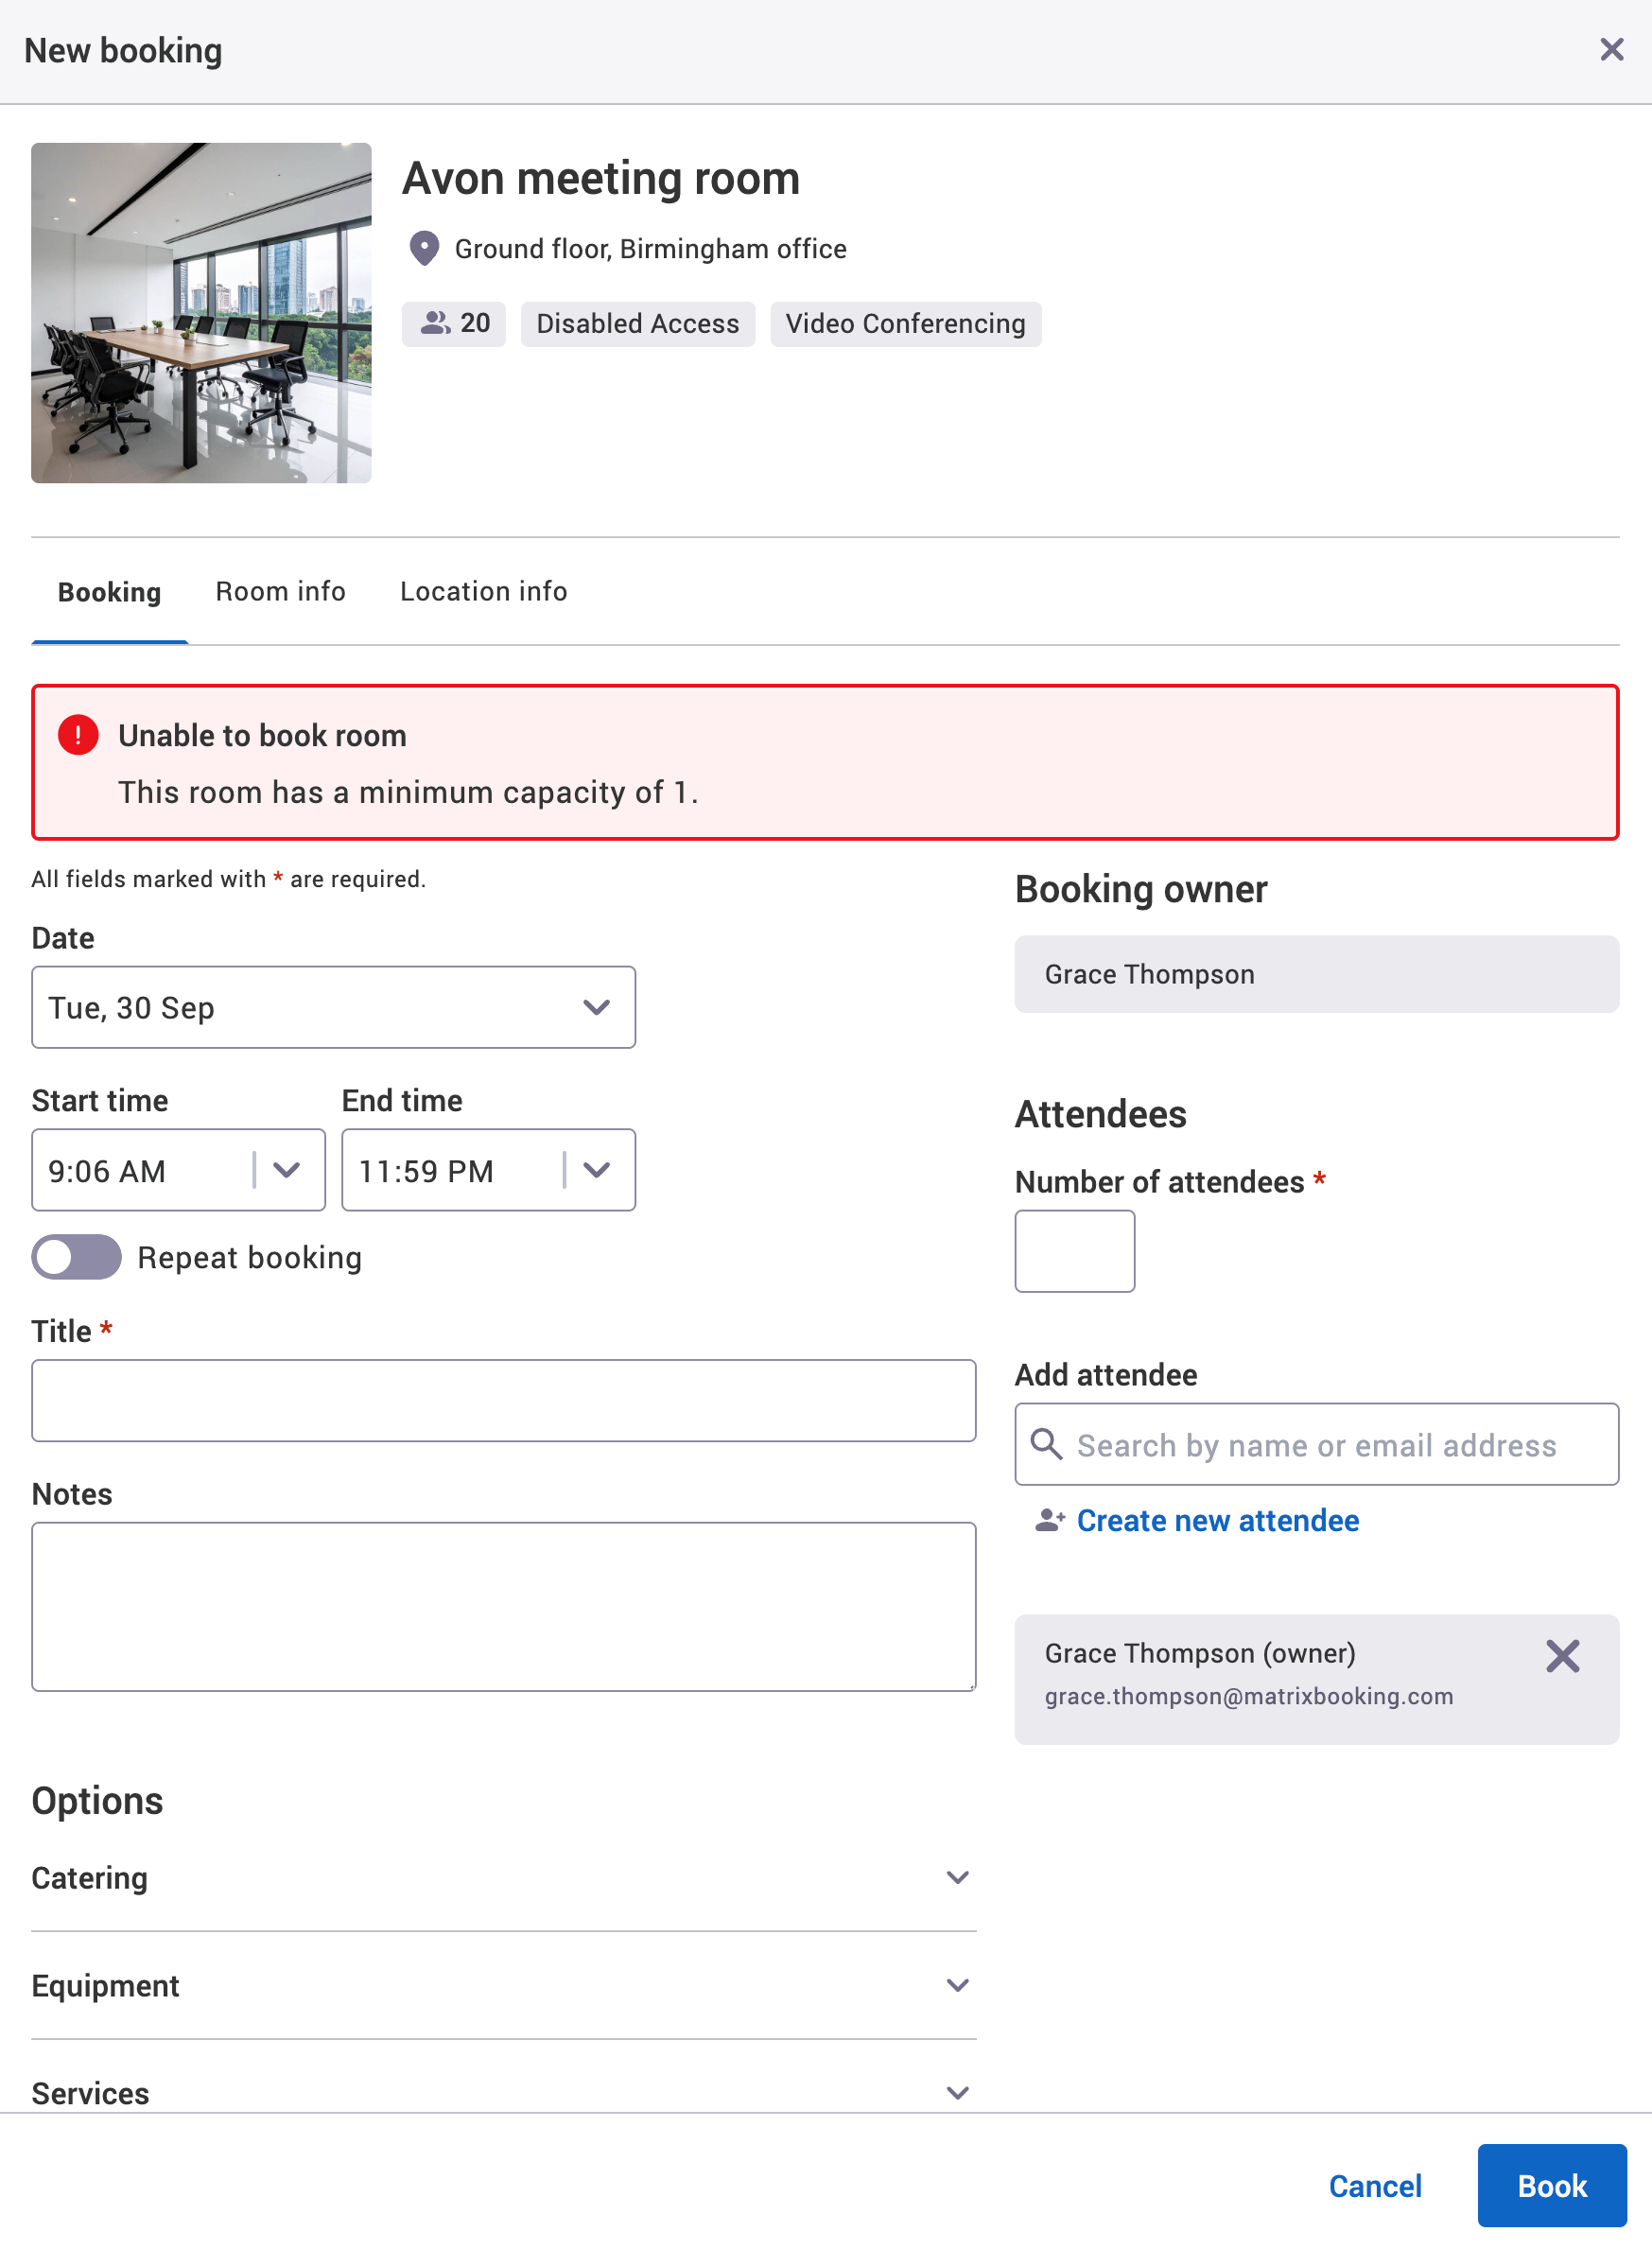The height and width of the screenshot is (2249, 1652).
Task: Click the Book button
Action: (x=1551, y=2185)
